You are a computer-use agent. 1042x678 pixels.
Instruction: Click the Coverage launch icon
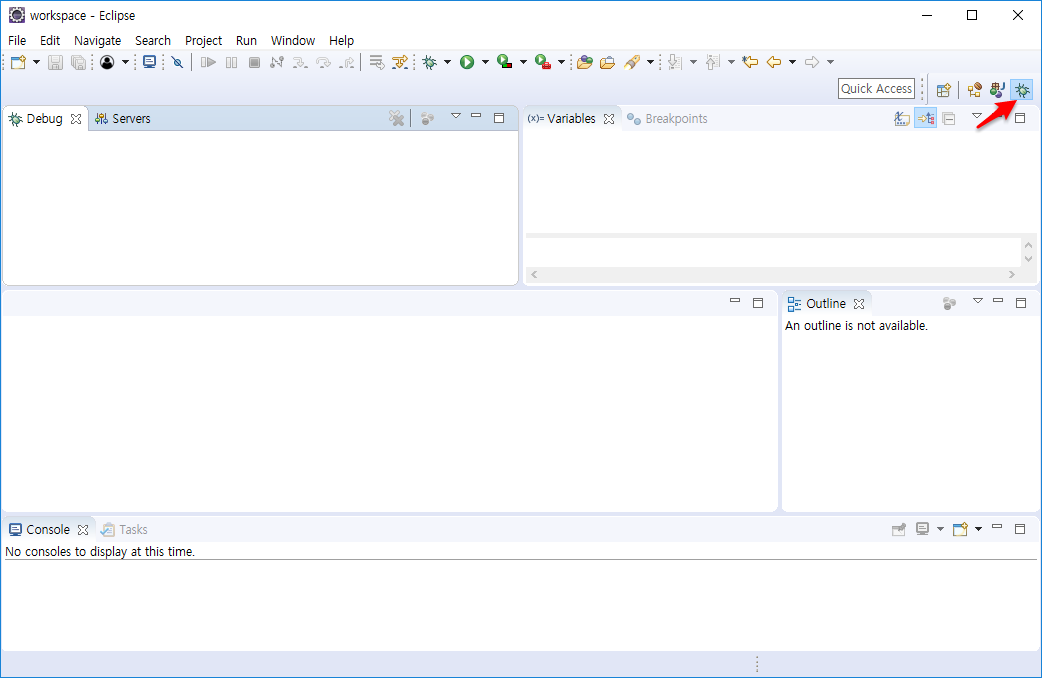505,62
